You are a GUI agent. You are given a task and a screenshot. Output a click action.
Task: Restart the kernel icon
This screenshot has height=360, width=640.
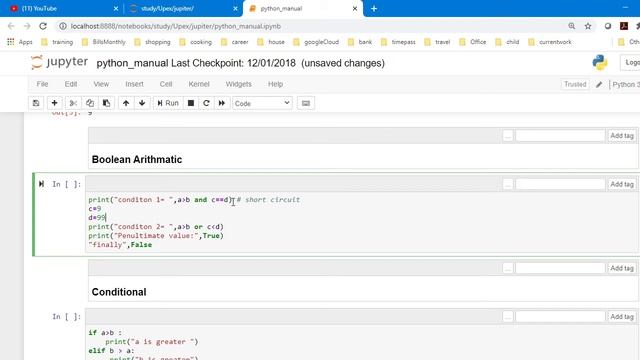coord(206,103)
